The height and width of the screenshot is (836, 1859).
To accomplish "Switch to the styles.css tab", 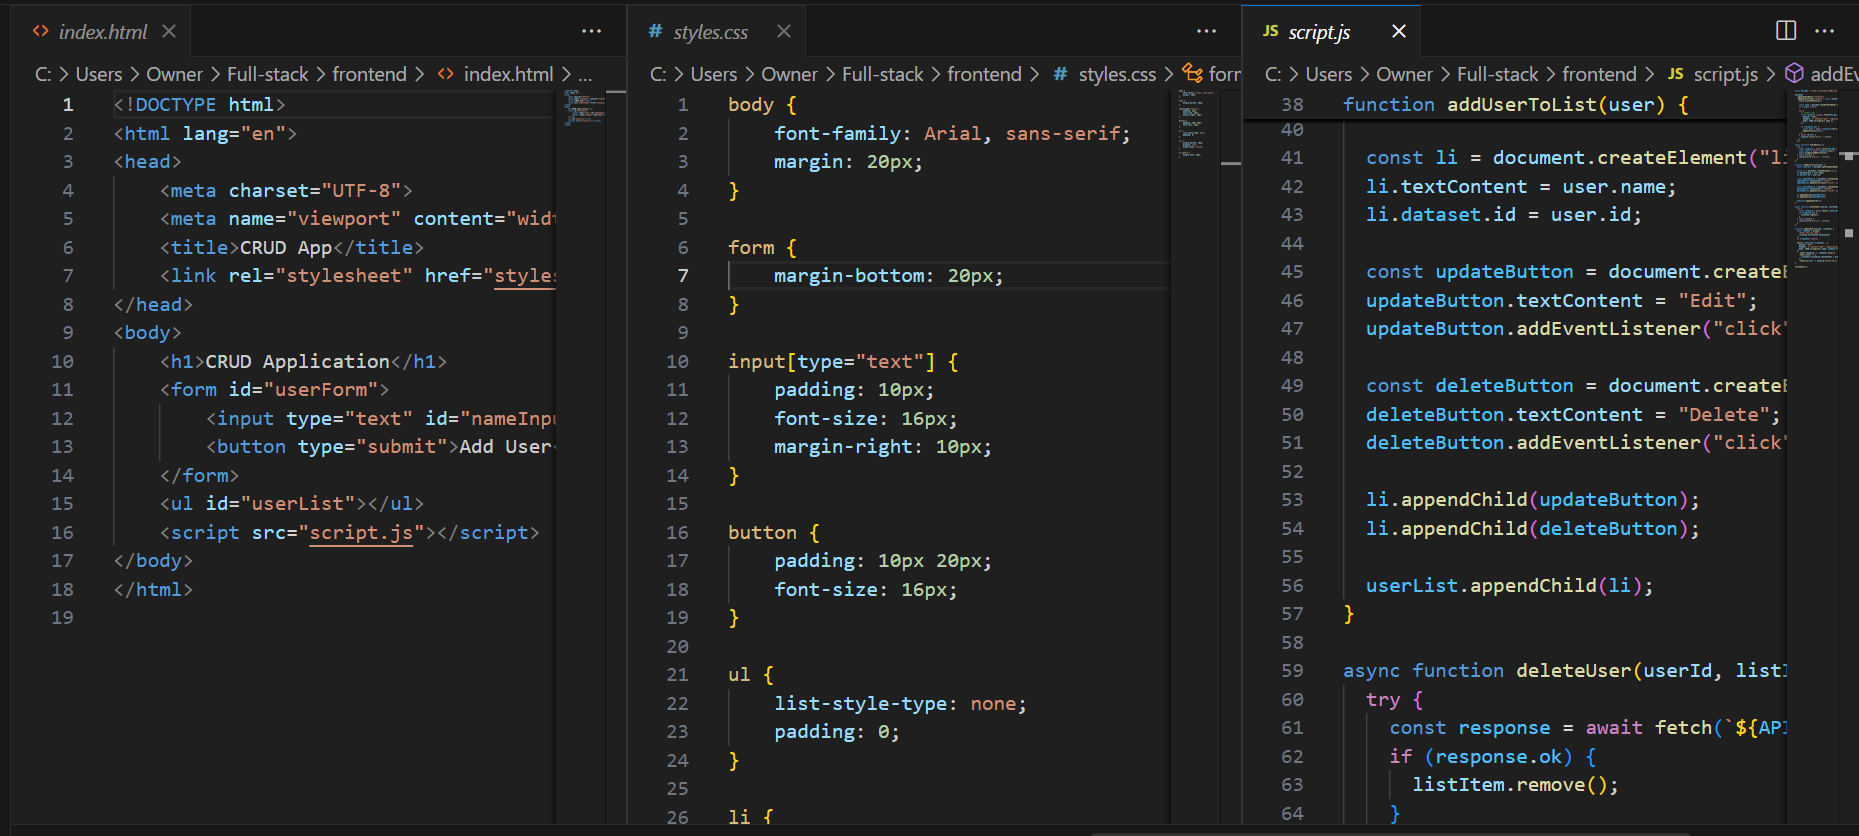I will (x=716, y=31).
